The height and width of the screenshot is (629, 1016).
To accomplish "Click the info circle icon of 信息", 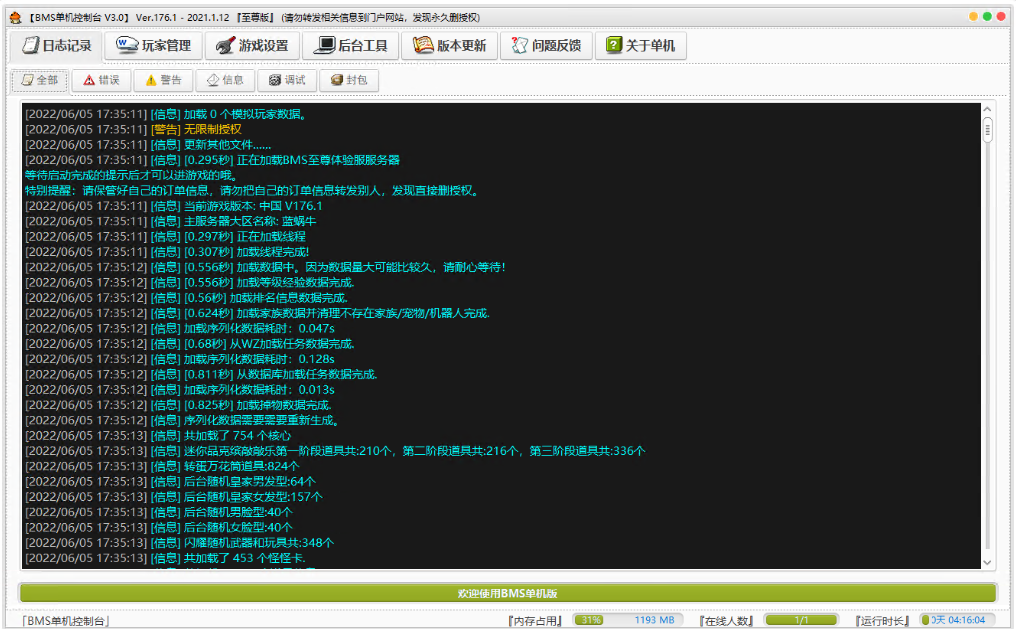I will pos(213,80).
